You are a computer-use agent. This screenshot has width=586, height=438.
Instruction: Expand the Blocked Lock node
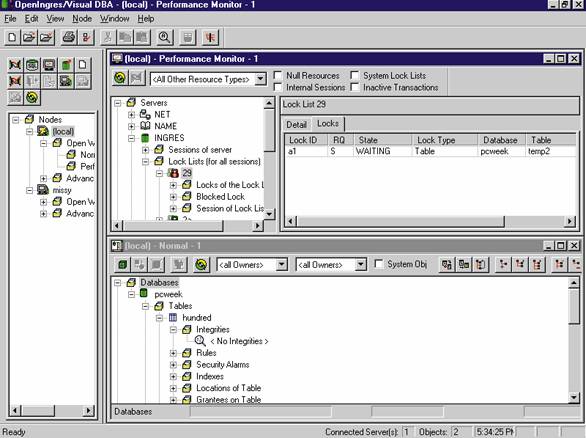[173, 197]
